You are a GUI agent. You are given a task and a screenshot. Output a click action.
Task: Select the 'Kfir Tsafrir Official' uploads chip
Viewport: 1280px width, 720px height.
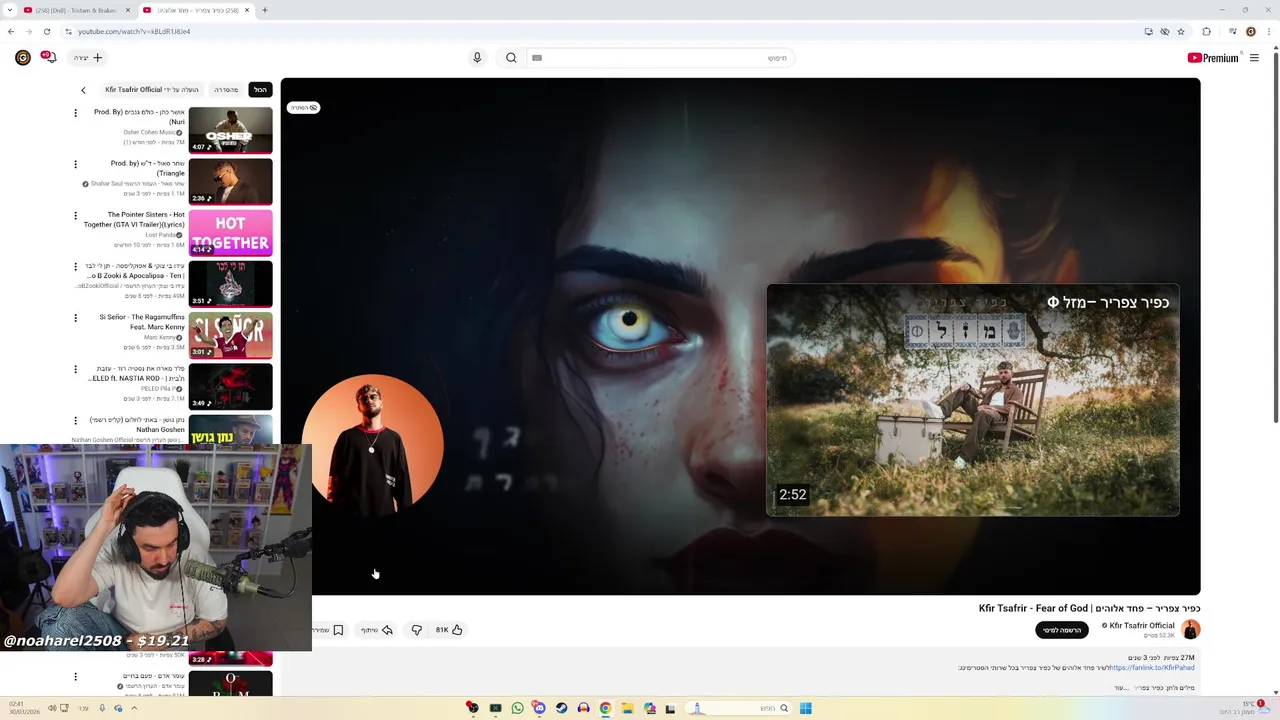click(152, 90)
